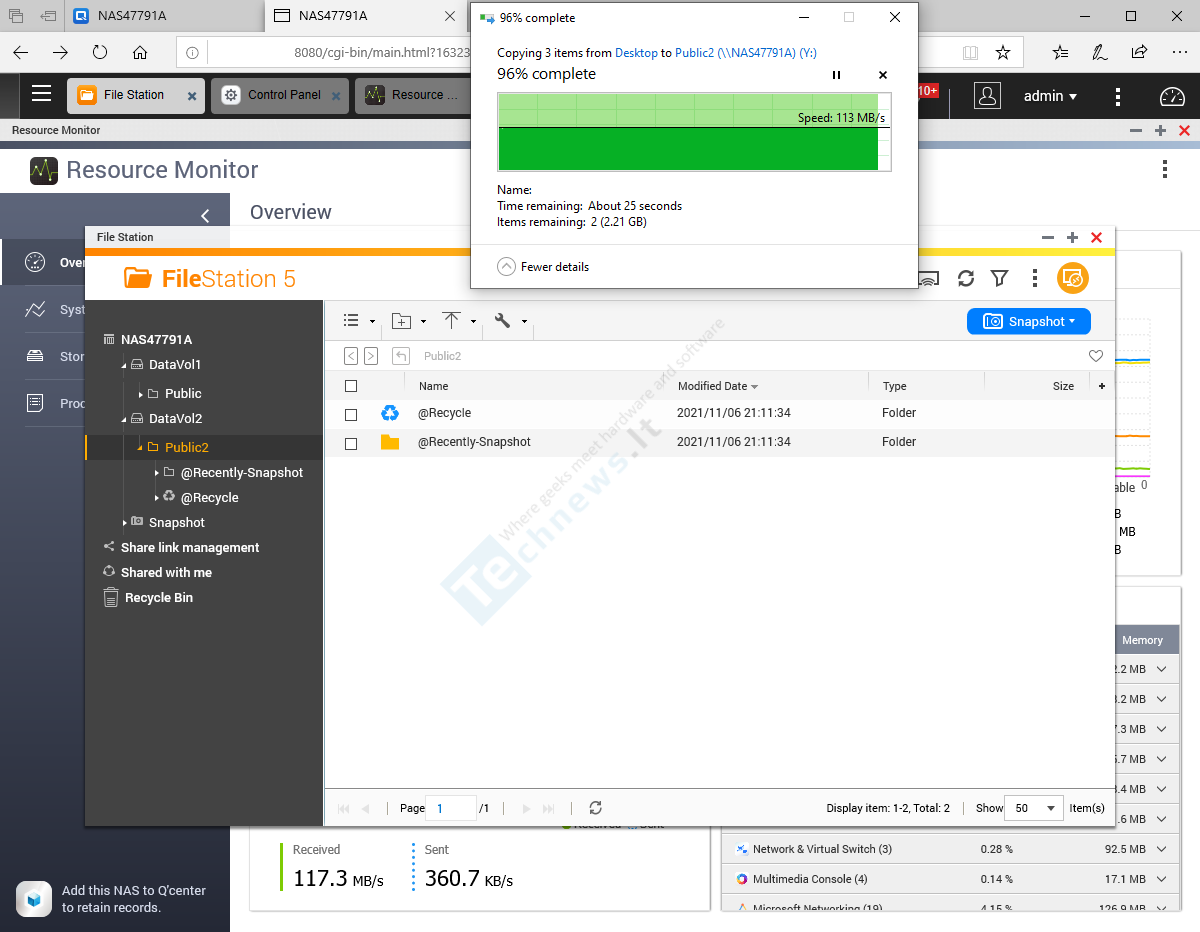Add this page to browser favorites
The image size is (1200, 932).
(x=1002, y=53)
